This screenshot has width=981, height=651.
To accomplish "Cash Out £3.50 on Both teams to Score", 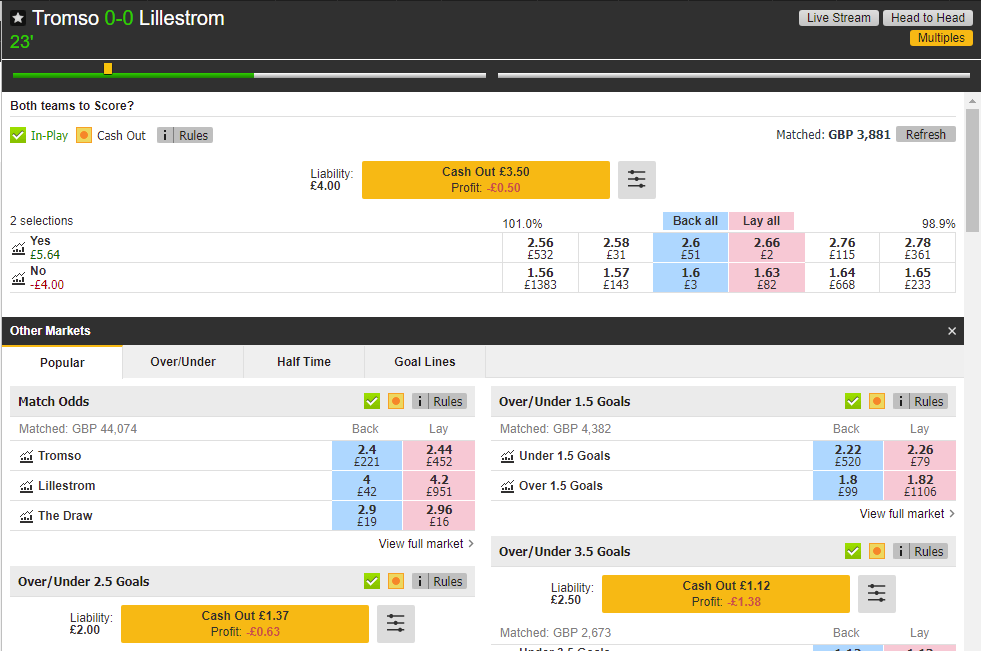I will (x=485, y=180).
